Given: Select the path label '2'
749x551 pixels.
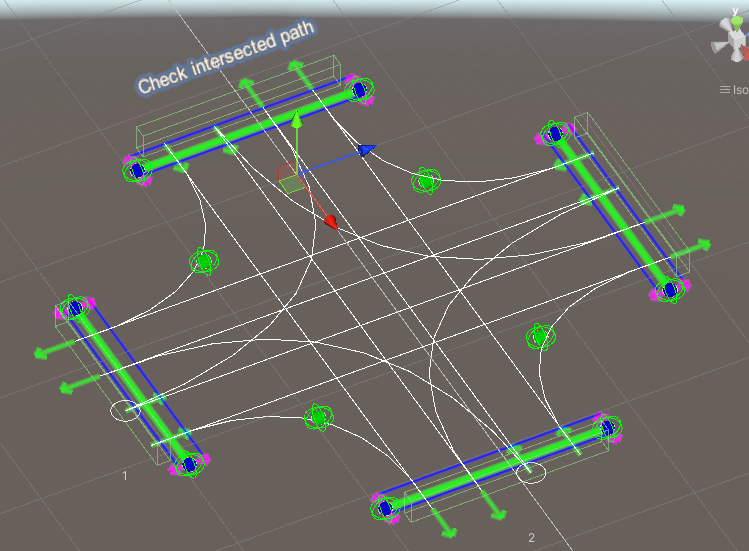Looking at the screenshot, I should 531,538.
